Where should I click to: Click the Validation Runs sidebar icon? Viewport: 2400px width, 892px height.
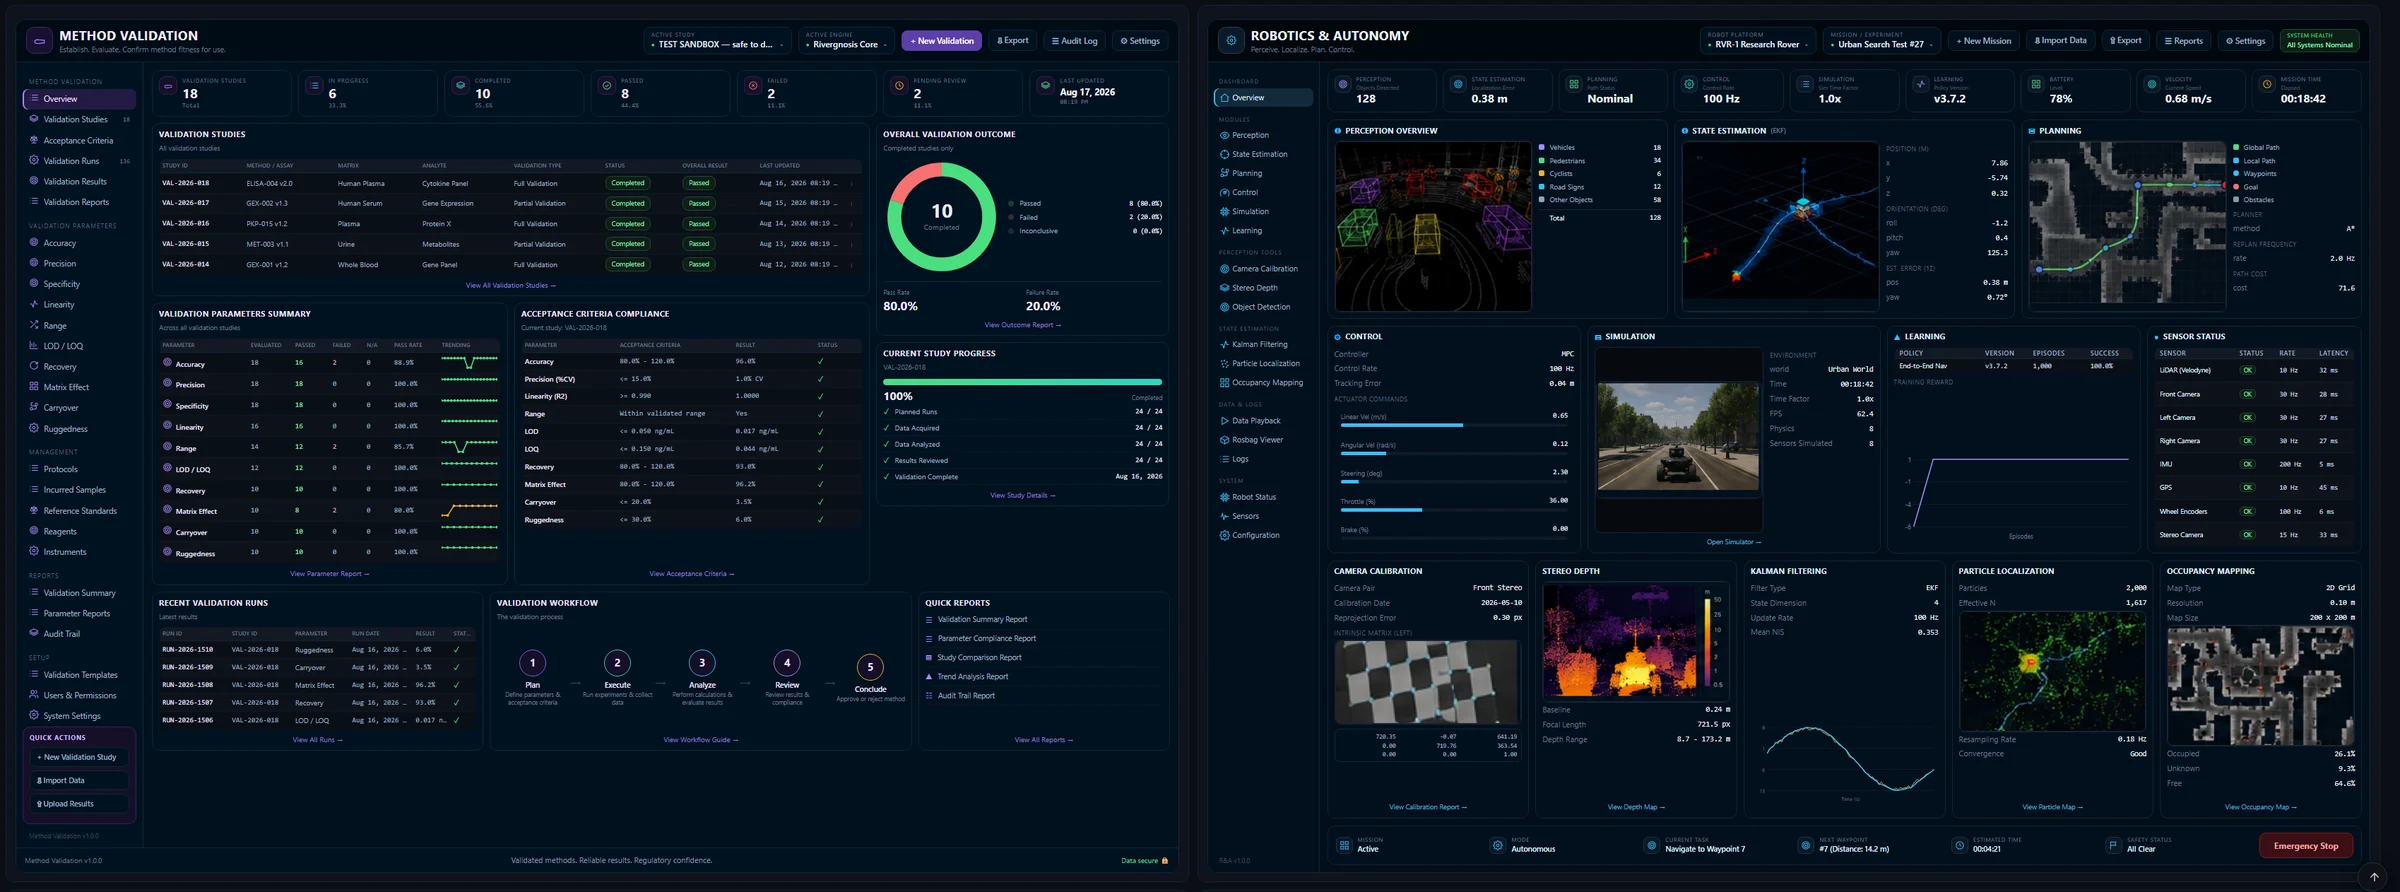click(34, 160)
